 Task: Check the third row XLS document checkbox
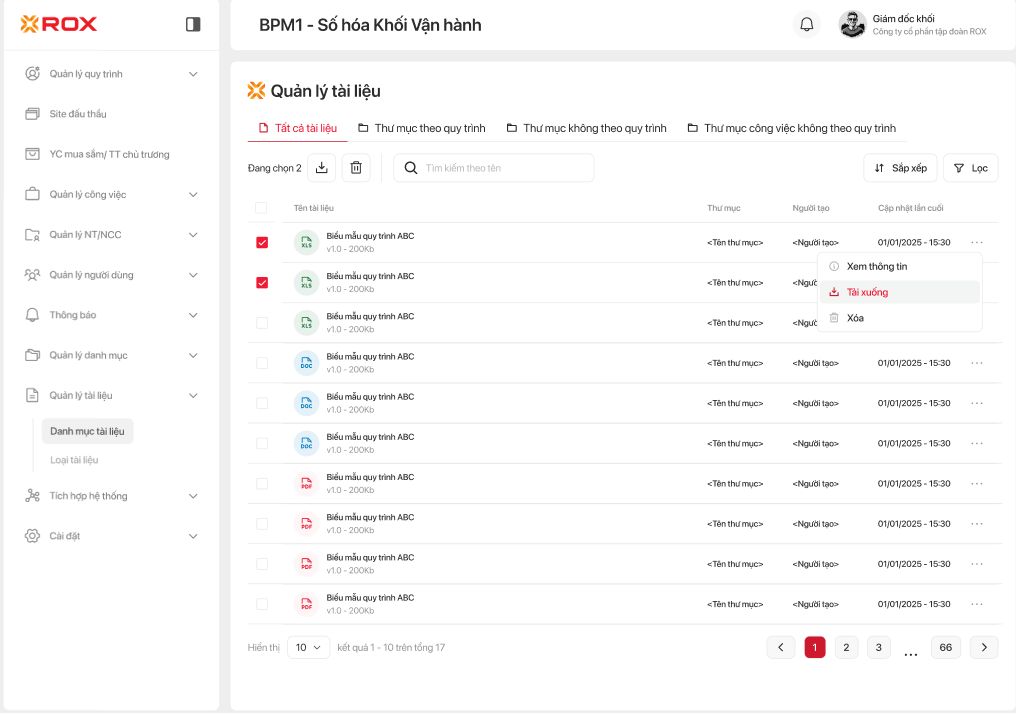tap(262, 323)
